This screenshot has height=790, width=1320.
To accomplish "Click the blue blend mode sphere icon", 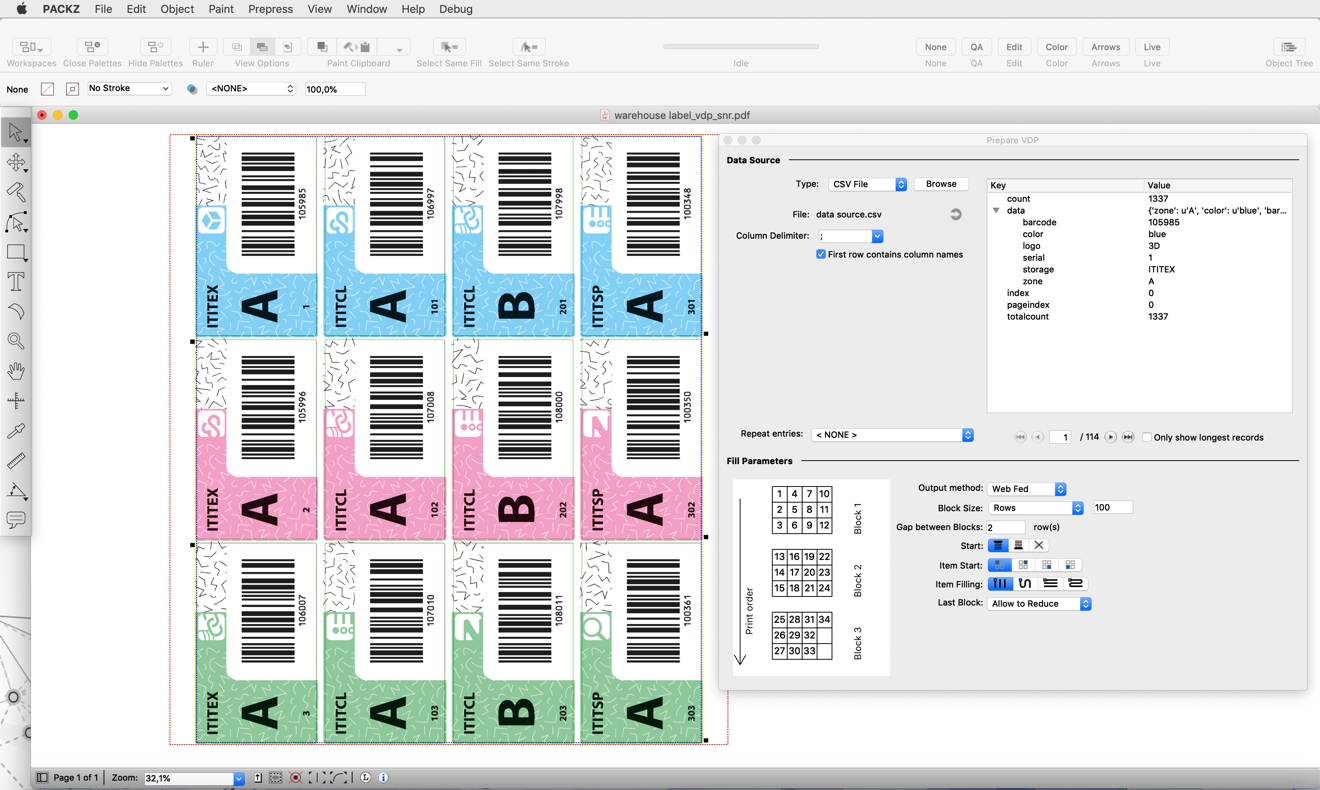I will (x=192, y=89).
